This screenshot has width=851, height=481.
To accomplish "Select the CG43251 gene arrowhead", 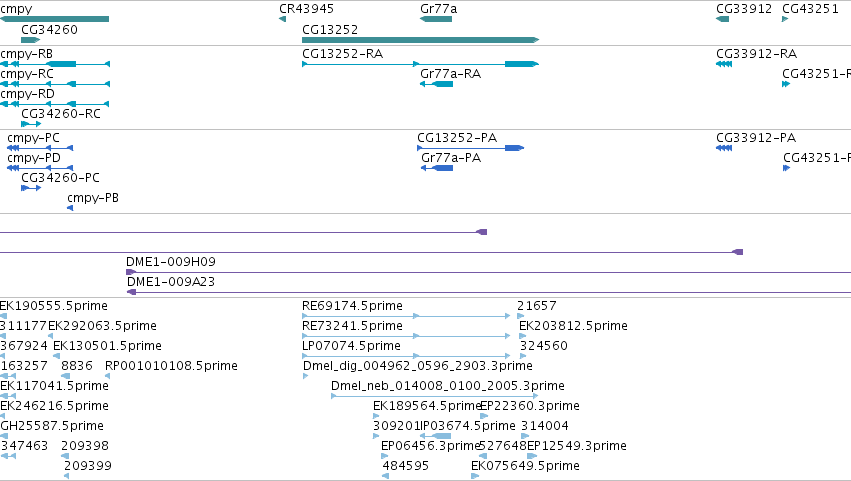I will [785, 19].
